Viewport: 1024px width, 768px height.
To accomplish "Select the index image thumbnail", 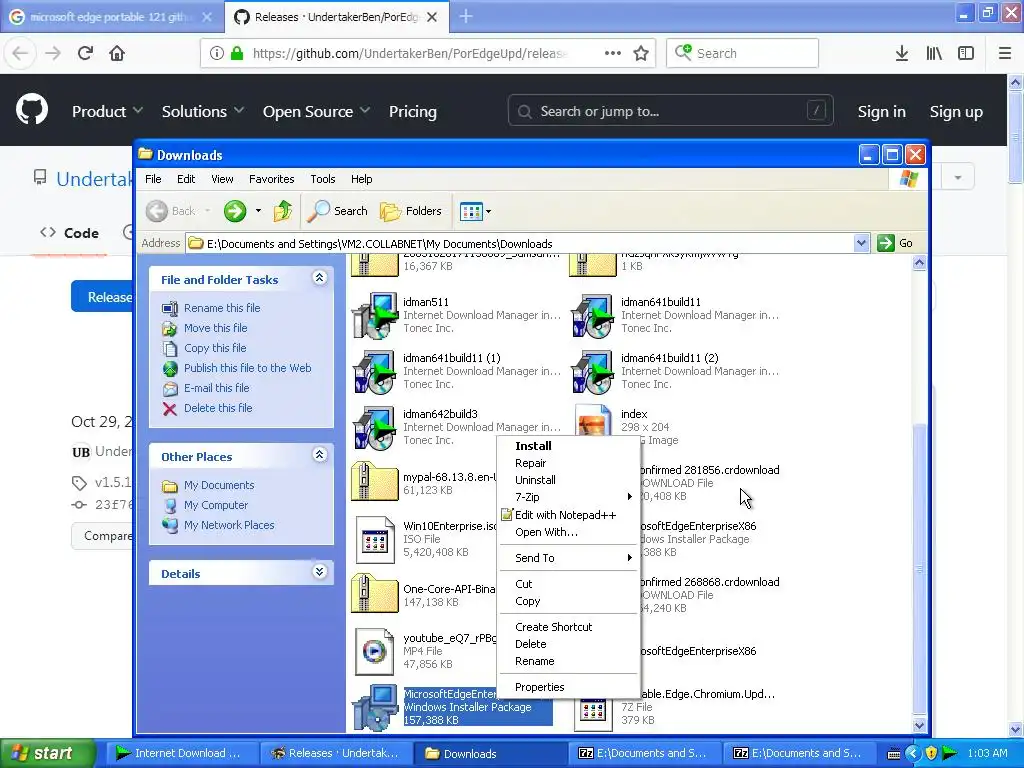I will [593, 421].
